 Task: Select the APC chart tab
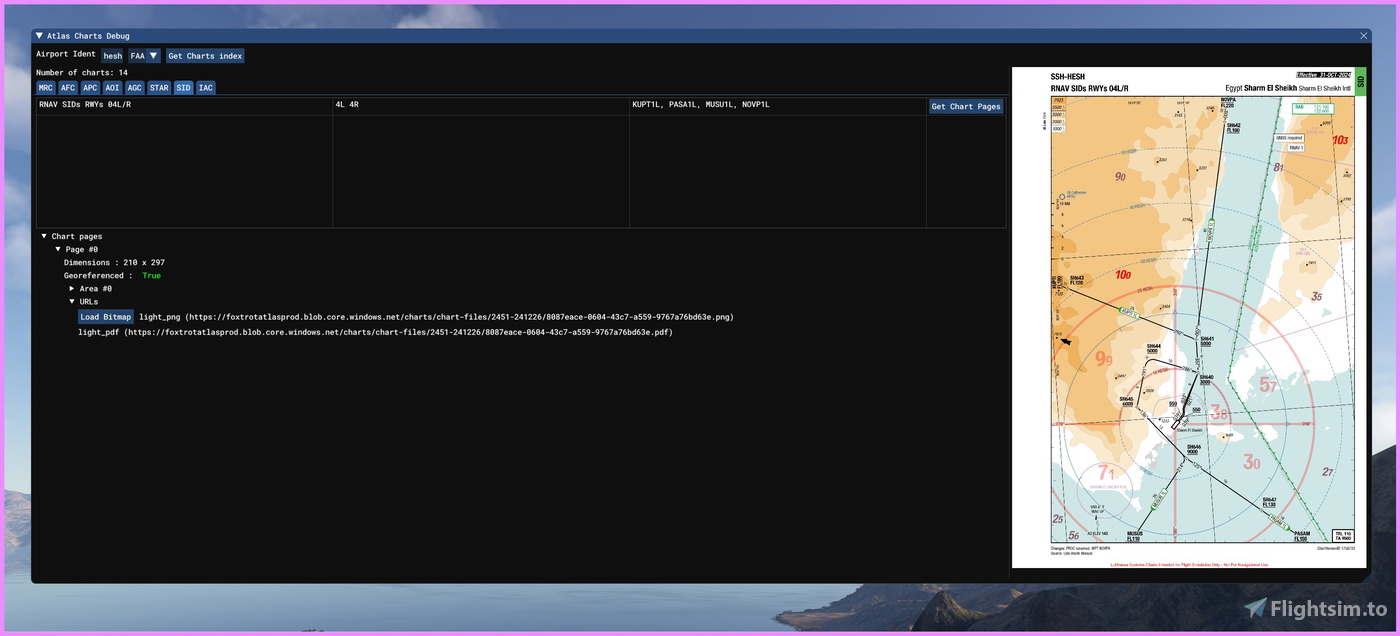coord(90,88)
